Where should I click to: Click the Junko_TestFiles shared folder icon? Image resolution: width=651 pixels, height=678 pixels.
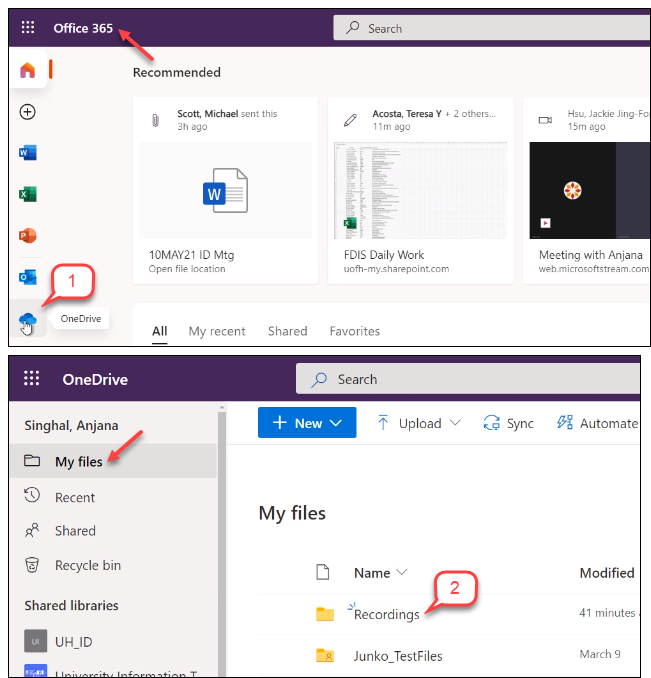coord(325,656)
